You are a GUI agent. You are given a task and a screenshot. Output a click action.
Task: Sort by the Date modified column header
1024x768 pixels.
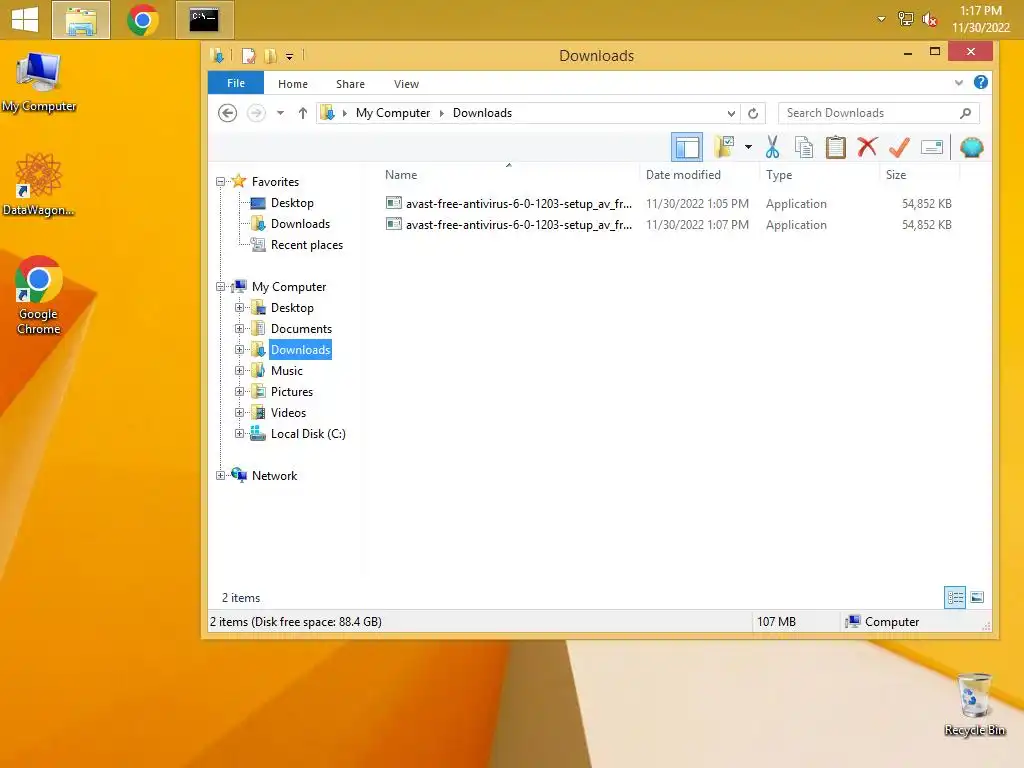(x=683, y=174)
